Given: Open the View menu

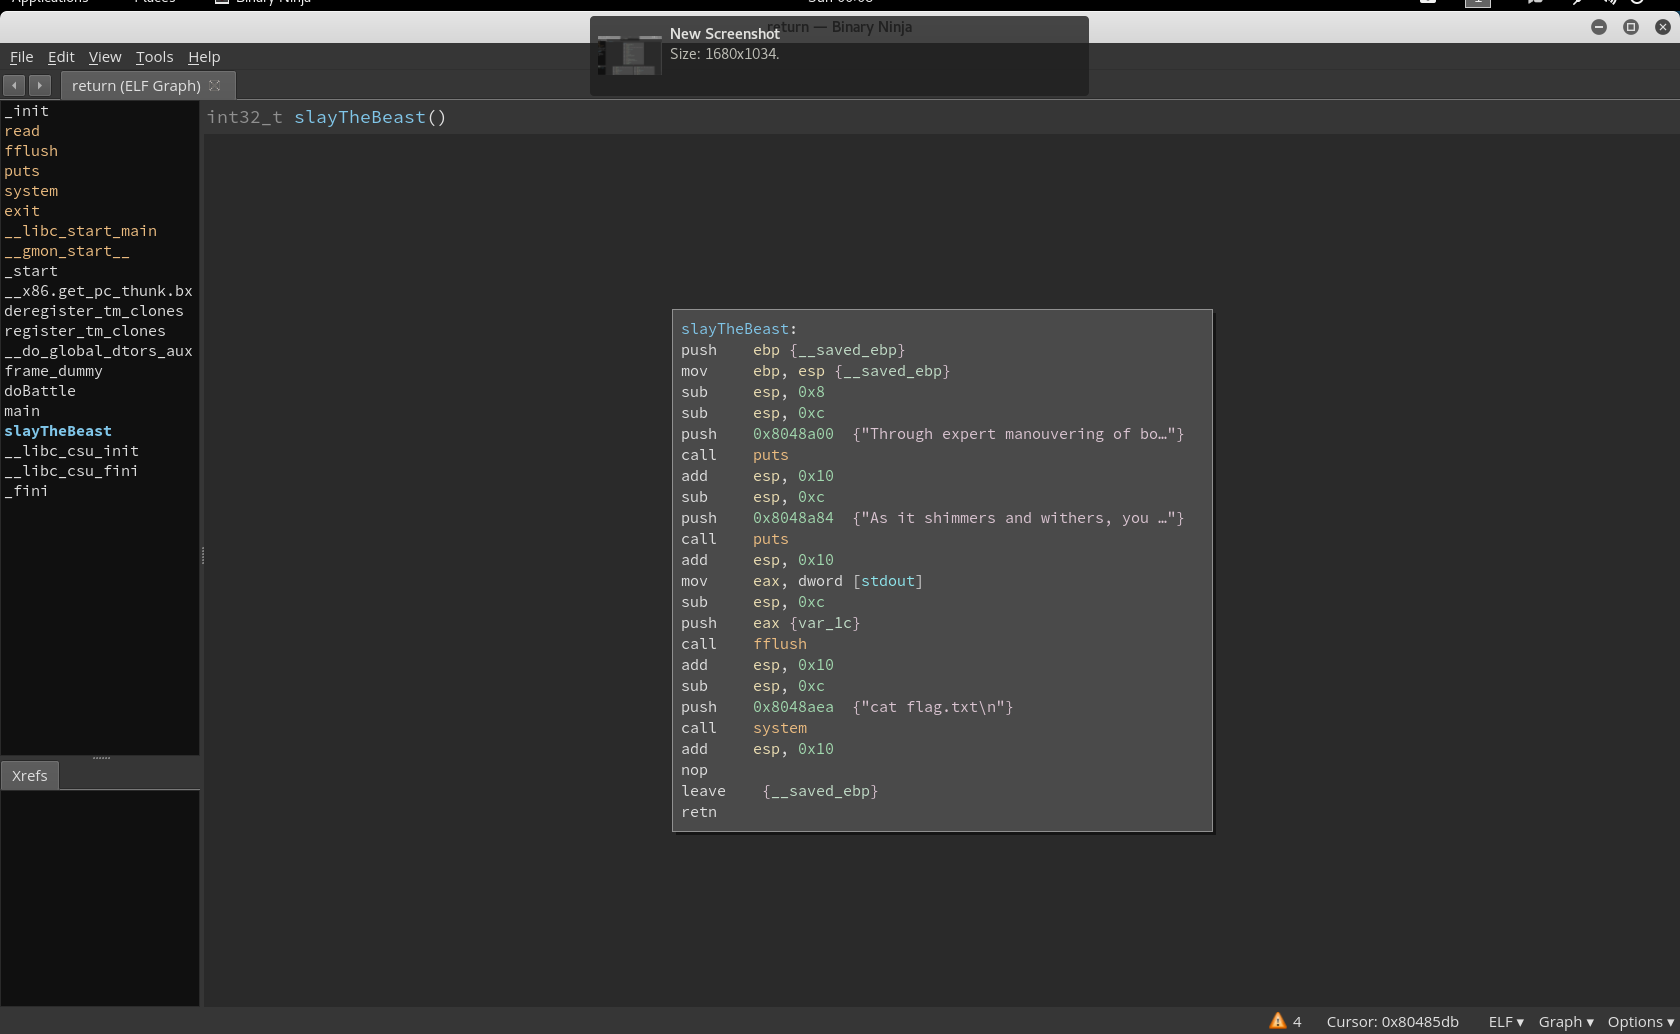Looking at the screenshot, I should [x=104, y=57].
